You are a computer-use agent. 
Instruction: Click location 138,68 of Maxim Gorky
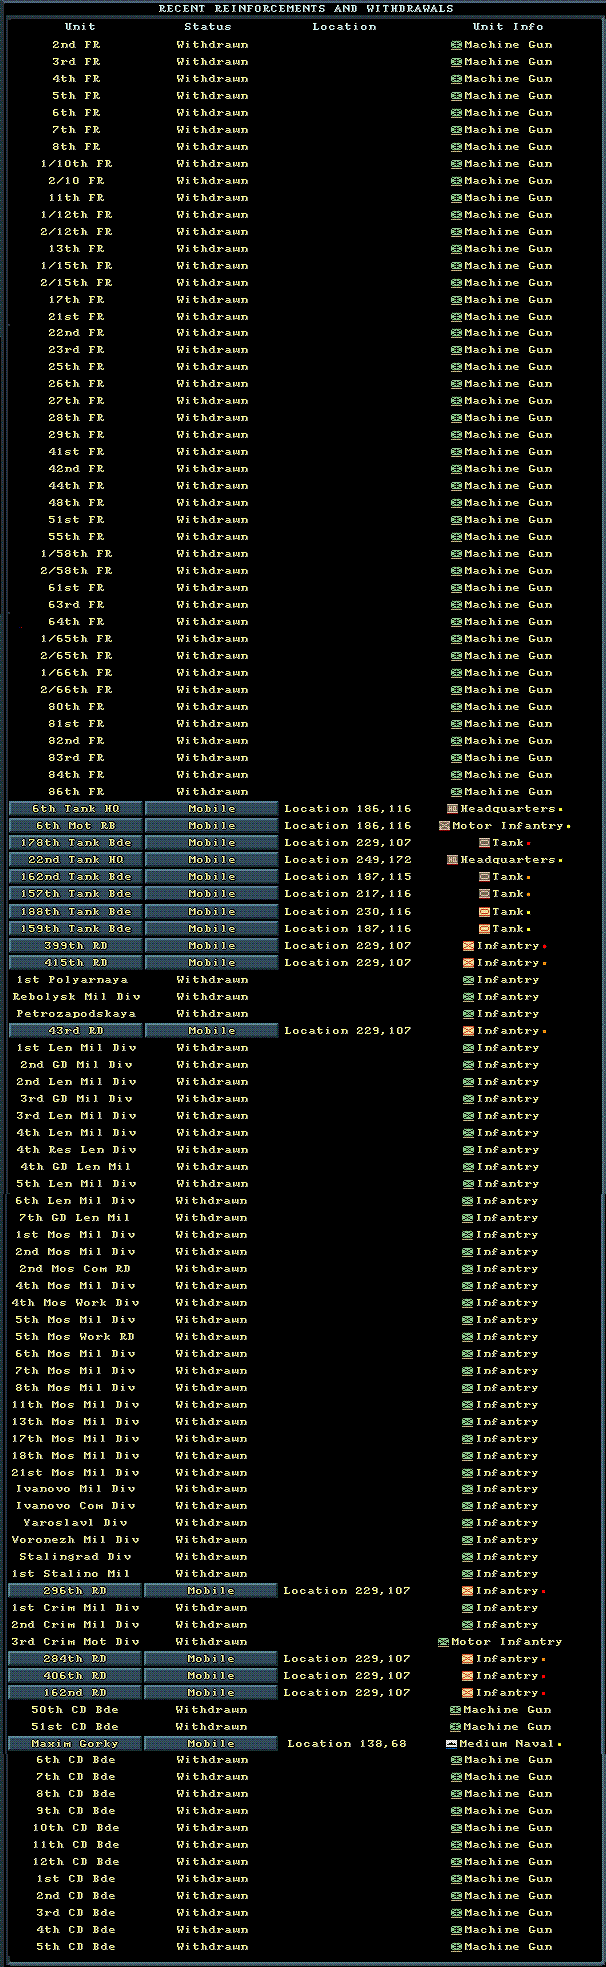tap(347, 1744)
